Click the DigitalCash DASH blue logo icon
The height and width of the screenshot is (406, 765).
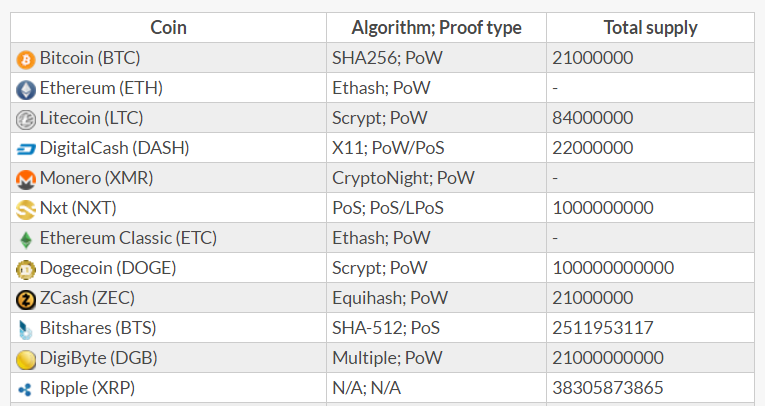pos(26,149)
